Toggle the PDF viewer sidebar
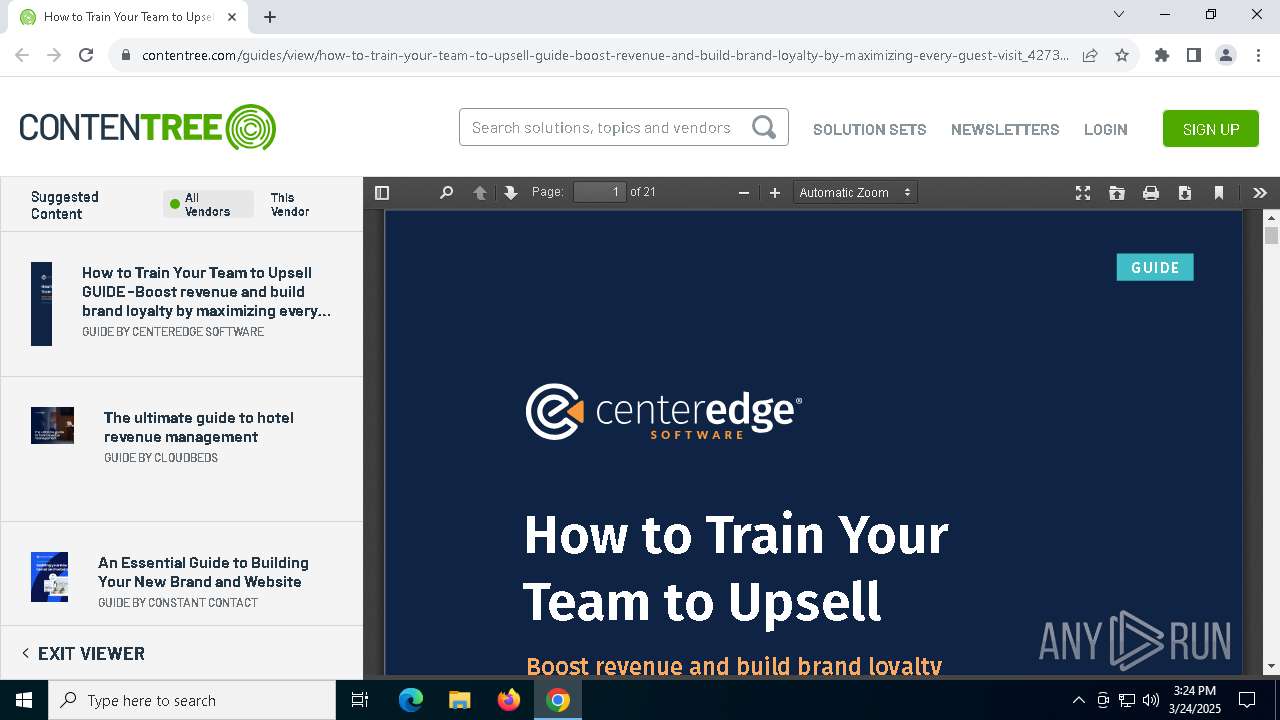1280x720 pixels. click(x=381, y=193)
